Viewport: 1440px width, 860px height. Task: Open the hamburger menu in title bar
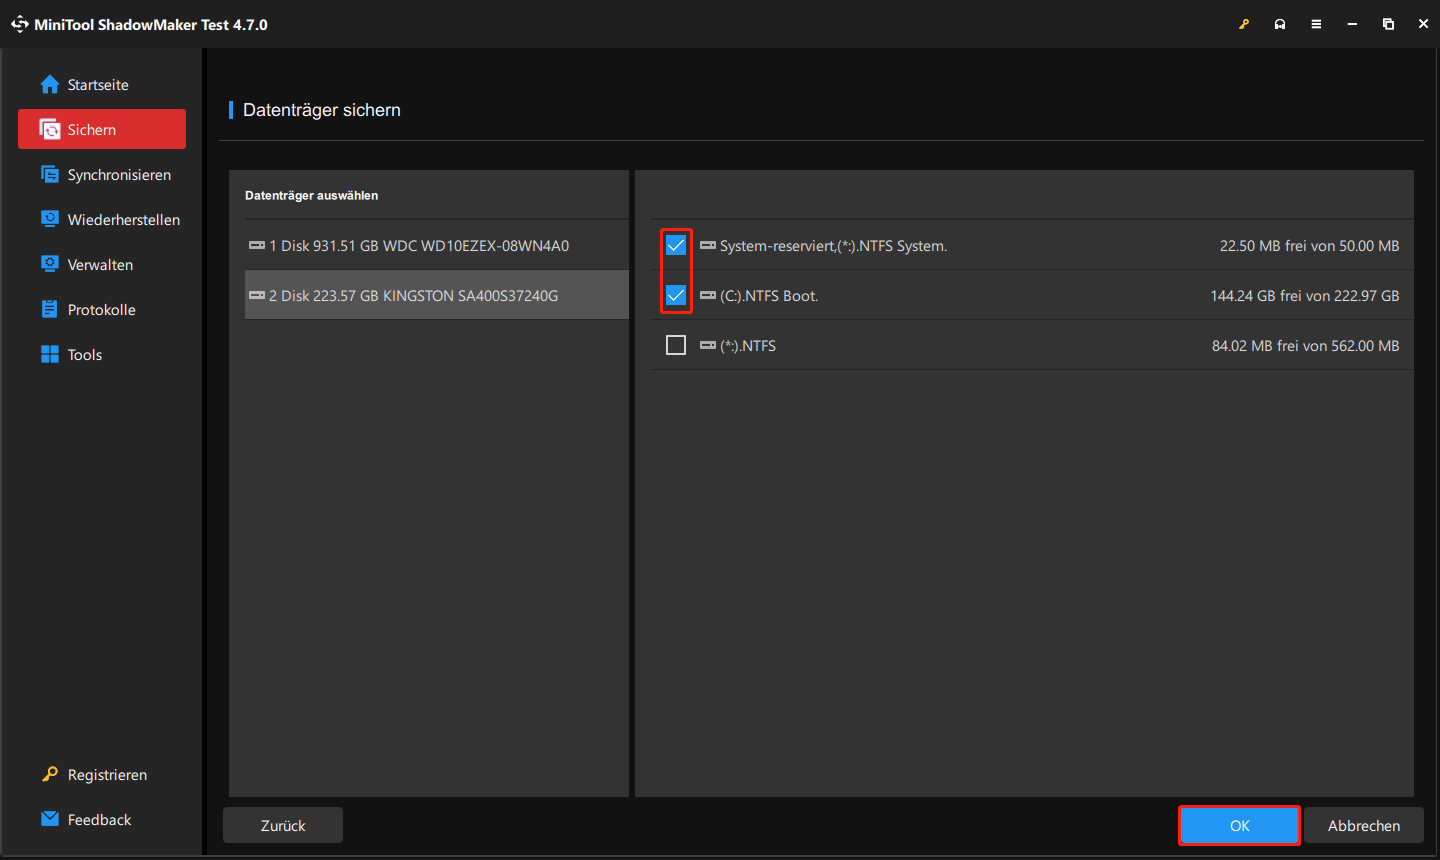pyautogui.click(x=1316, y=24)
